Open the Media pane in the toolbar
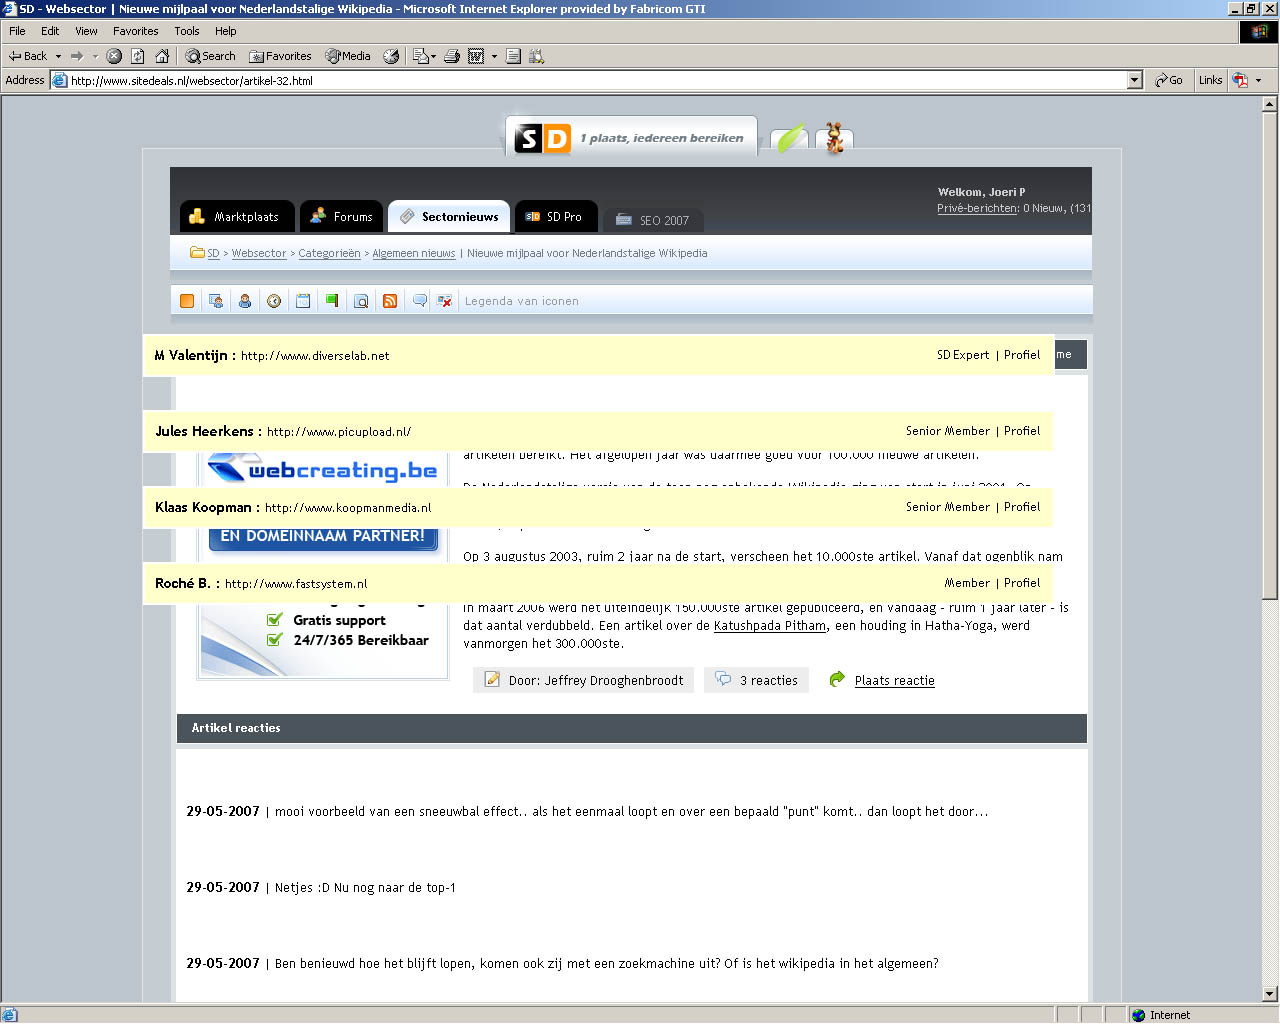 coord(348,56)
